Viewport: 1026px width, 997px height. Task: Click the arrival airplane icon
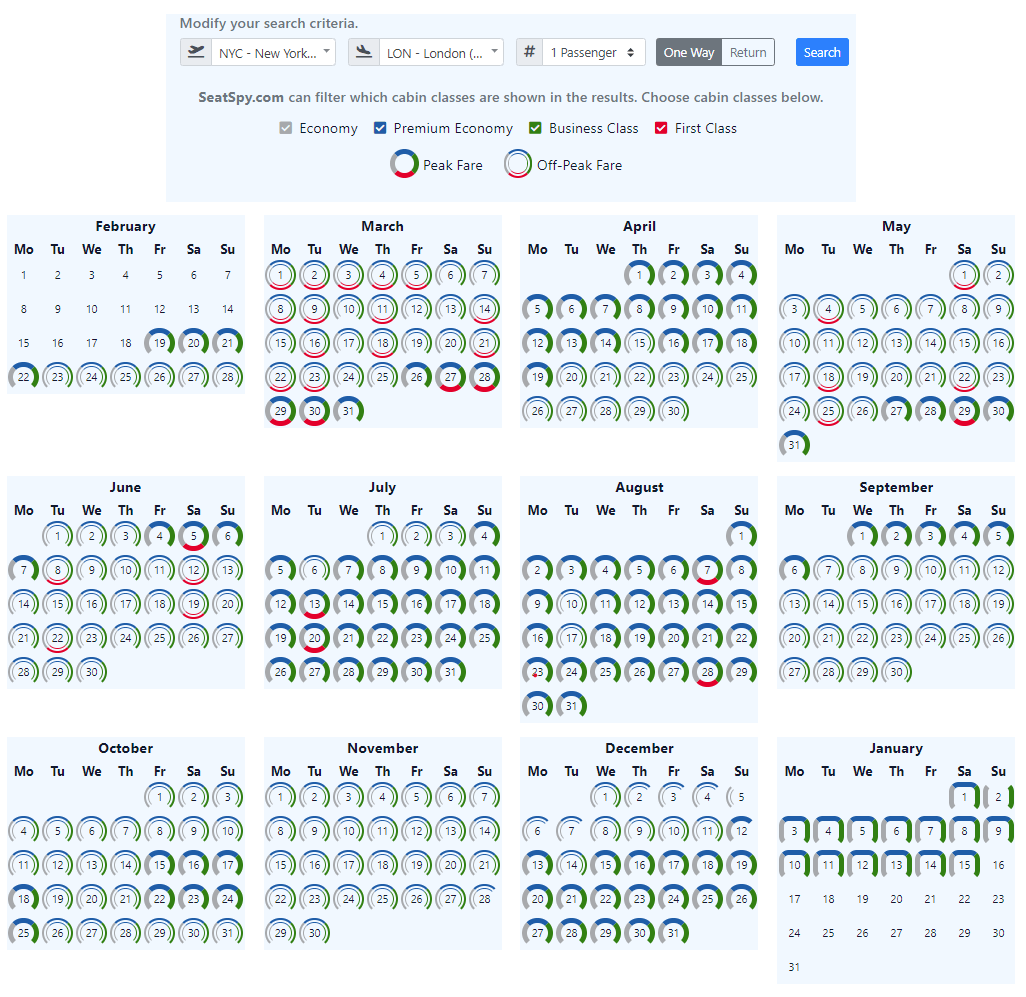pyautogui.click(x=365, y=51)
